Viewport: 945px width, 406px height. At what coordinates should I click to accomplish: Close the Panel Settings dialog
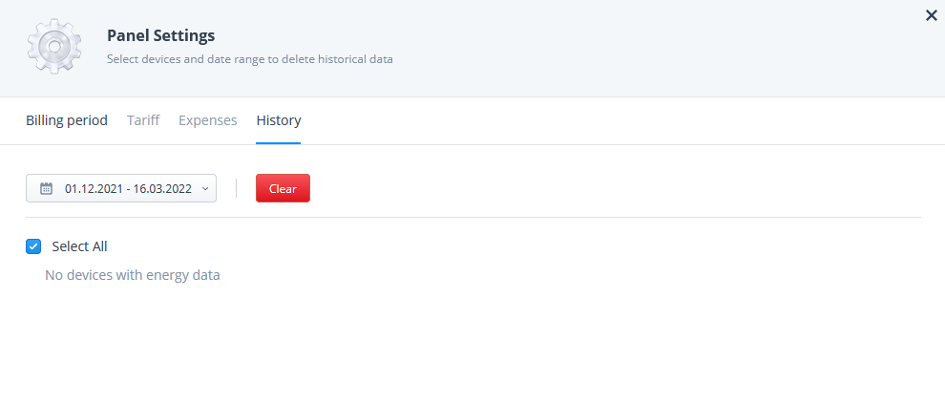tap(931, 16)
